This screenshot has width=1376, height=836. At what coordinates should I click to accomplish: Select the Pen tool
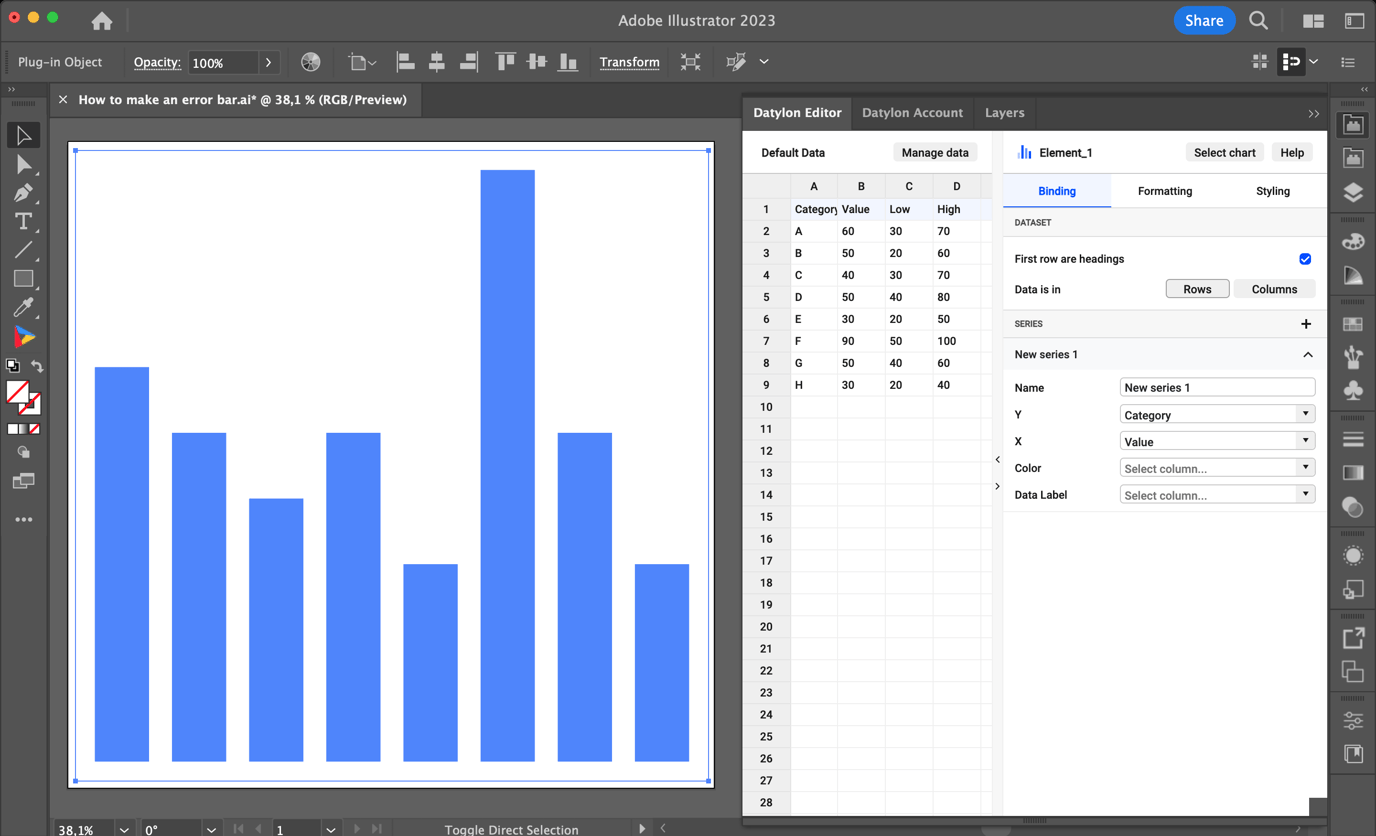pyautogui.click(x=24, y=193)
